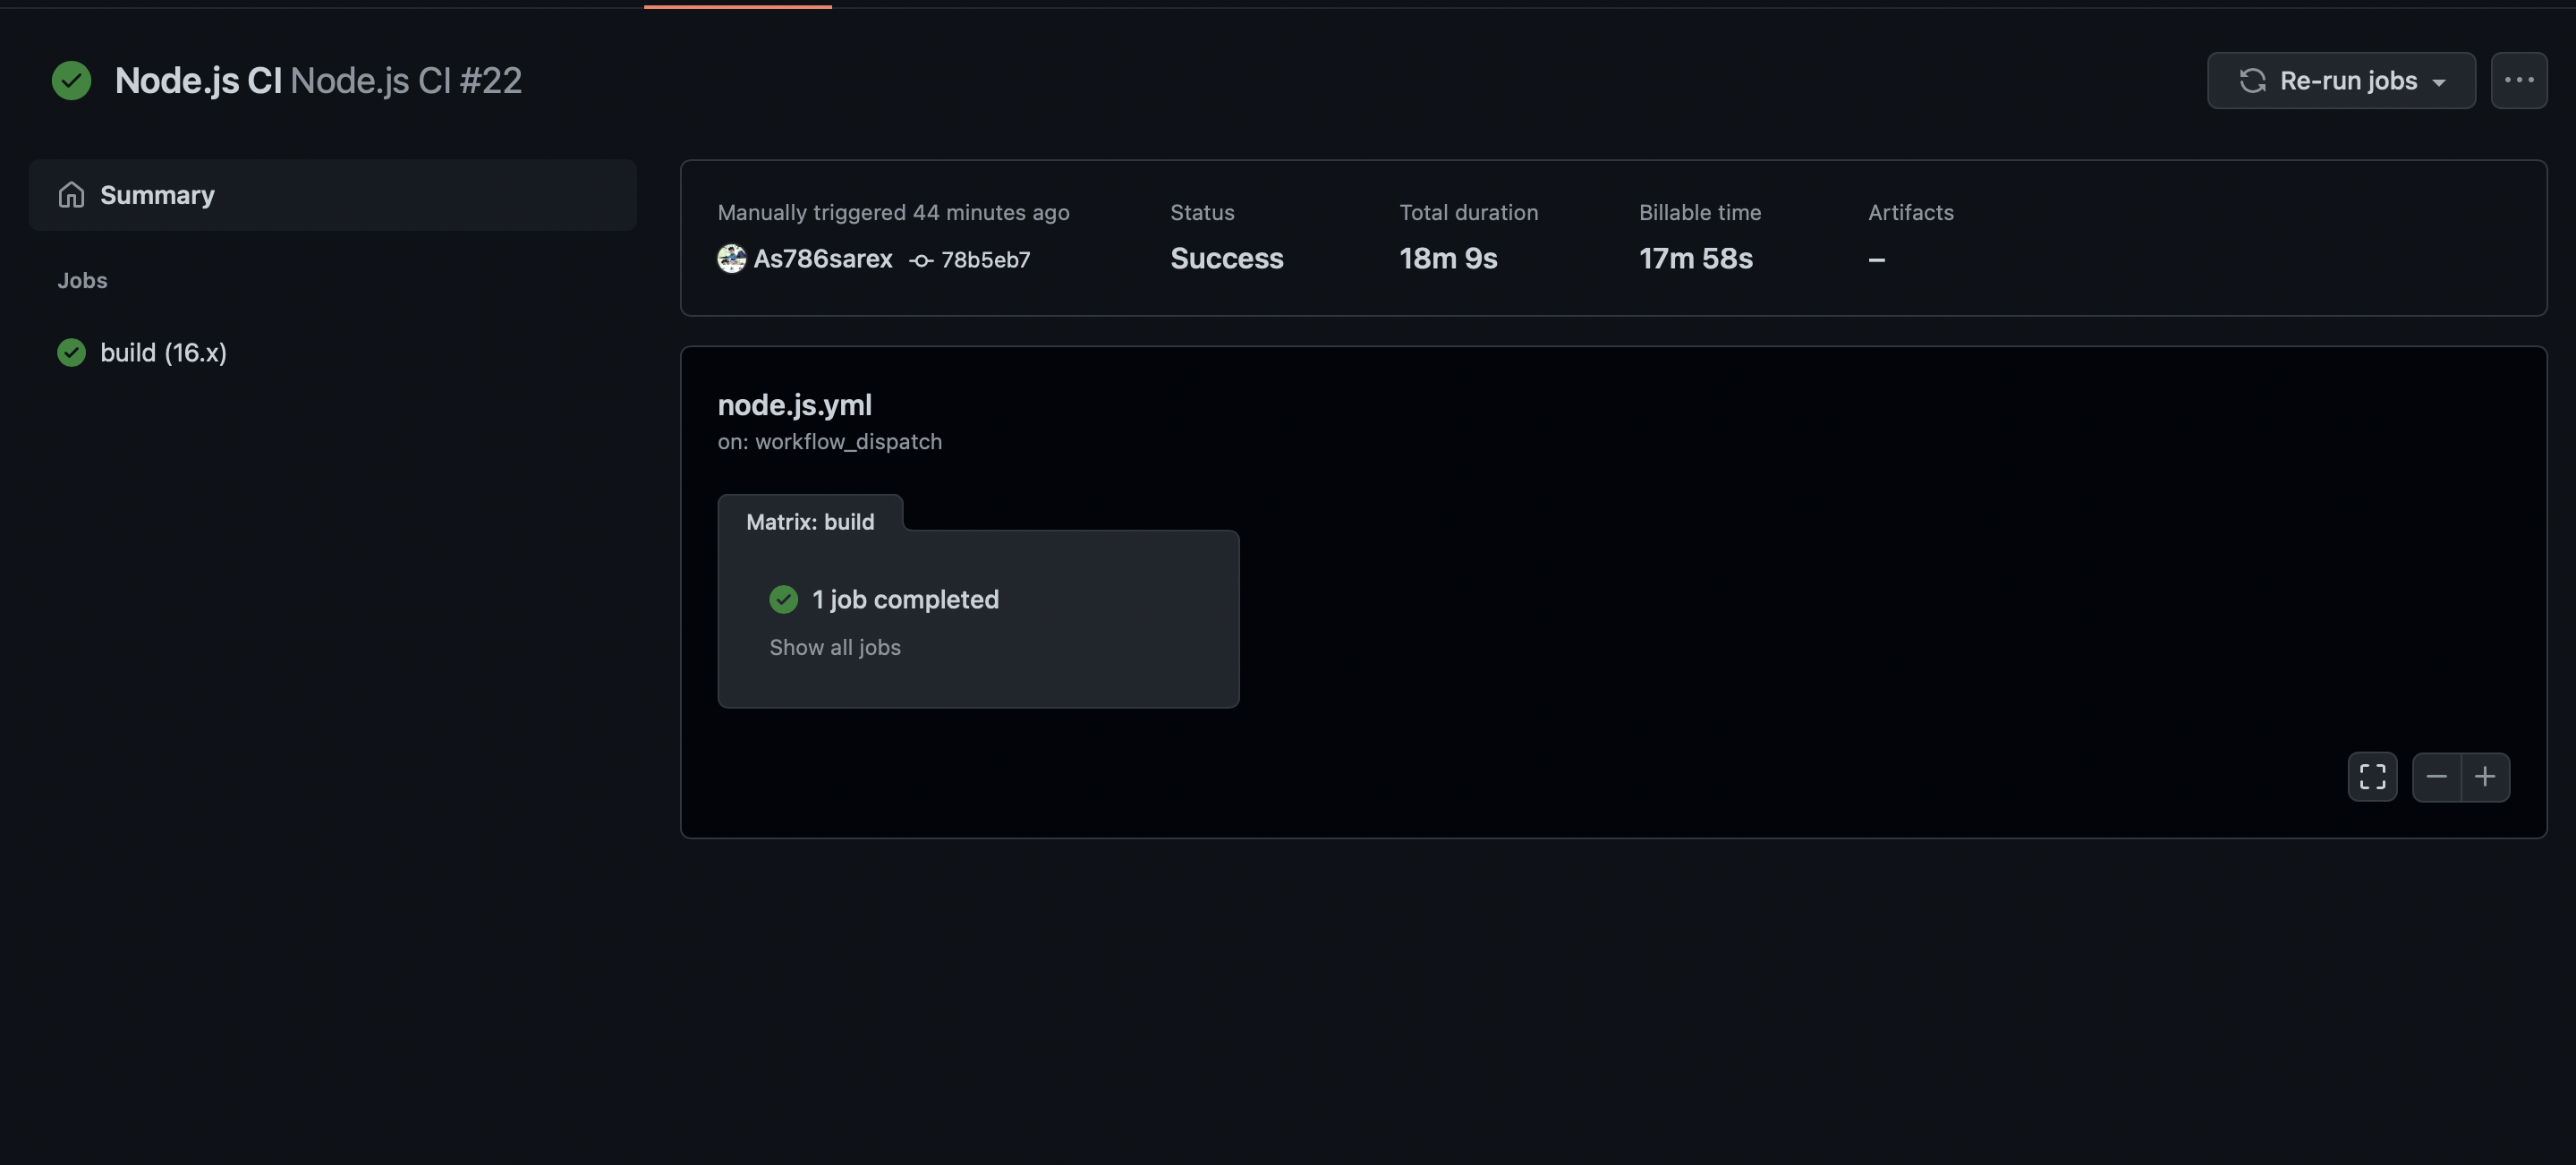Open the three-dots workflow options menu
The width and height of the screenshot is (2576, 1165).
pyautogui.click(x=2518, y=80)
